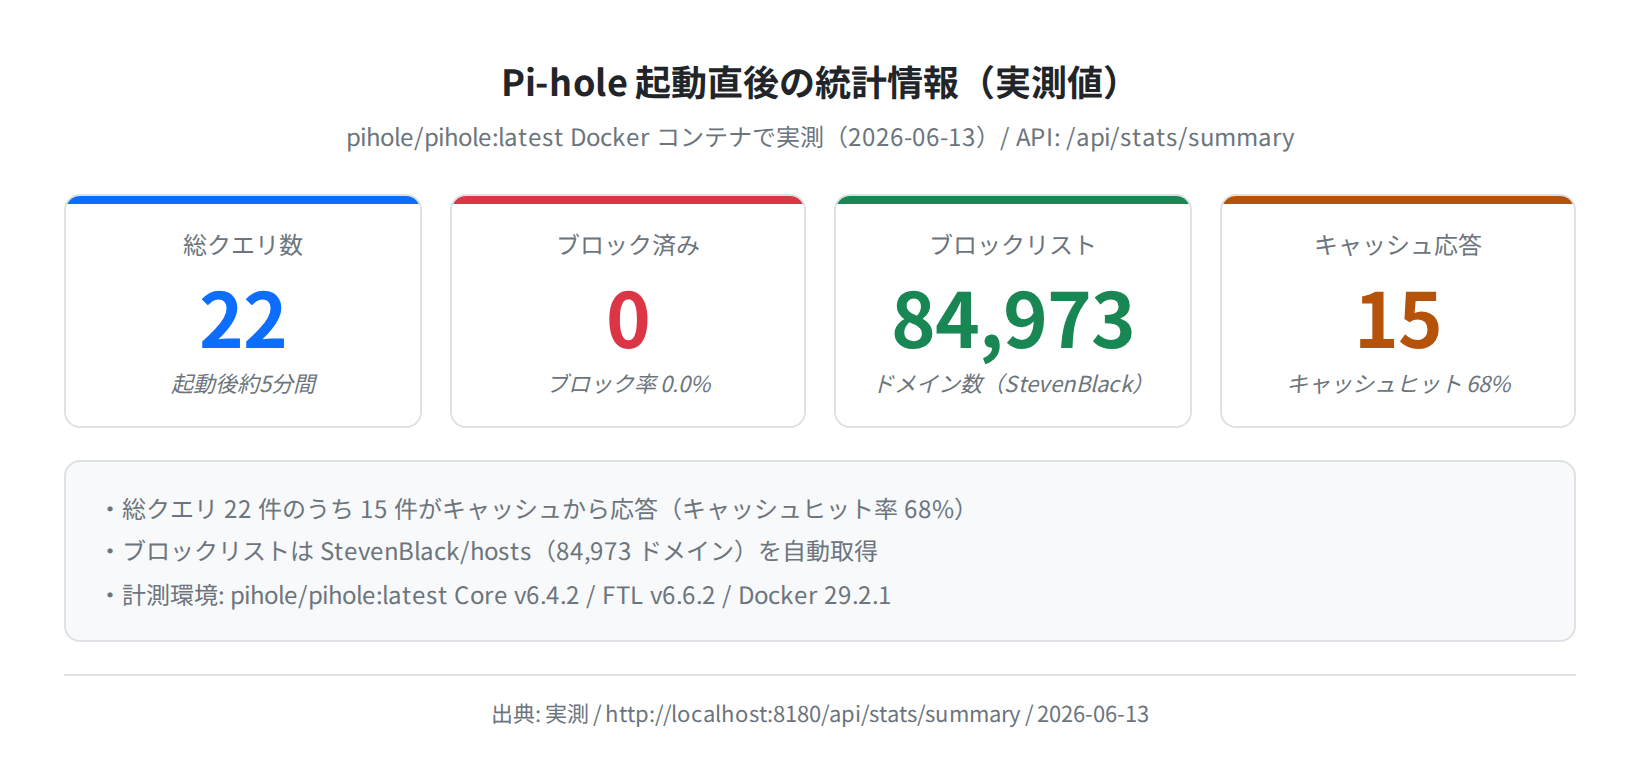This screenshot has width=1640, height=768.
Task: Click the bullet line starting '計測環境: pihole/pihole:latest Core v6.4.2'
Action: pyautogui.click(x=496, y=595)
